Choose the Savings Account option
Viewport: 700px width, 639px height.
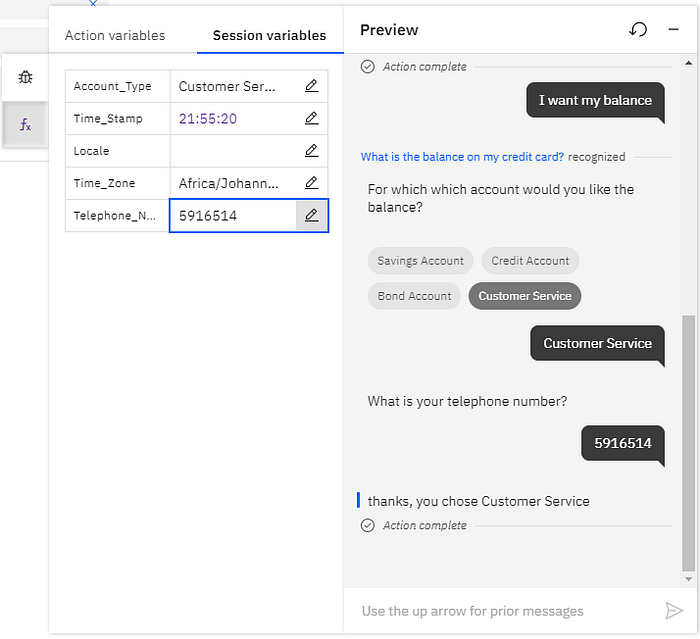tap(420, 261)
